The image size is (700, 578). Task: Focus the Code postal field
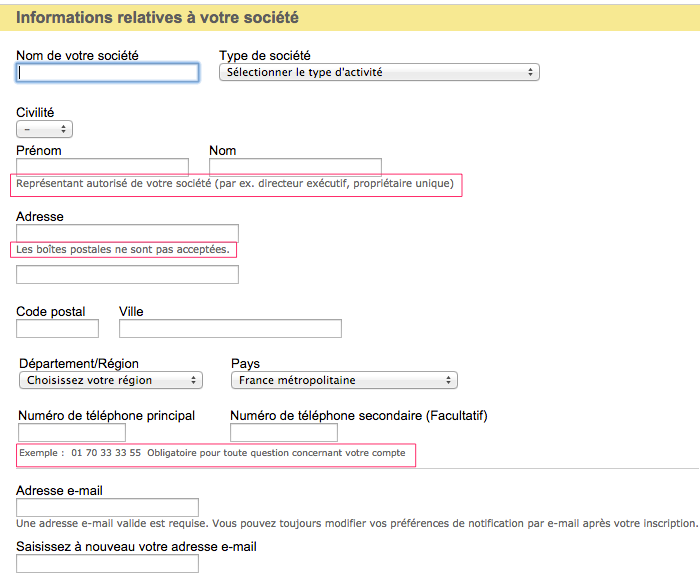(57, 328)
